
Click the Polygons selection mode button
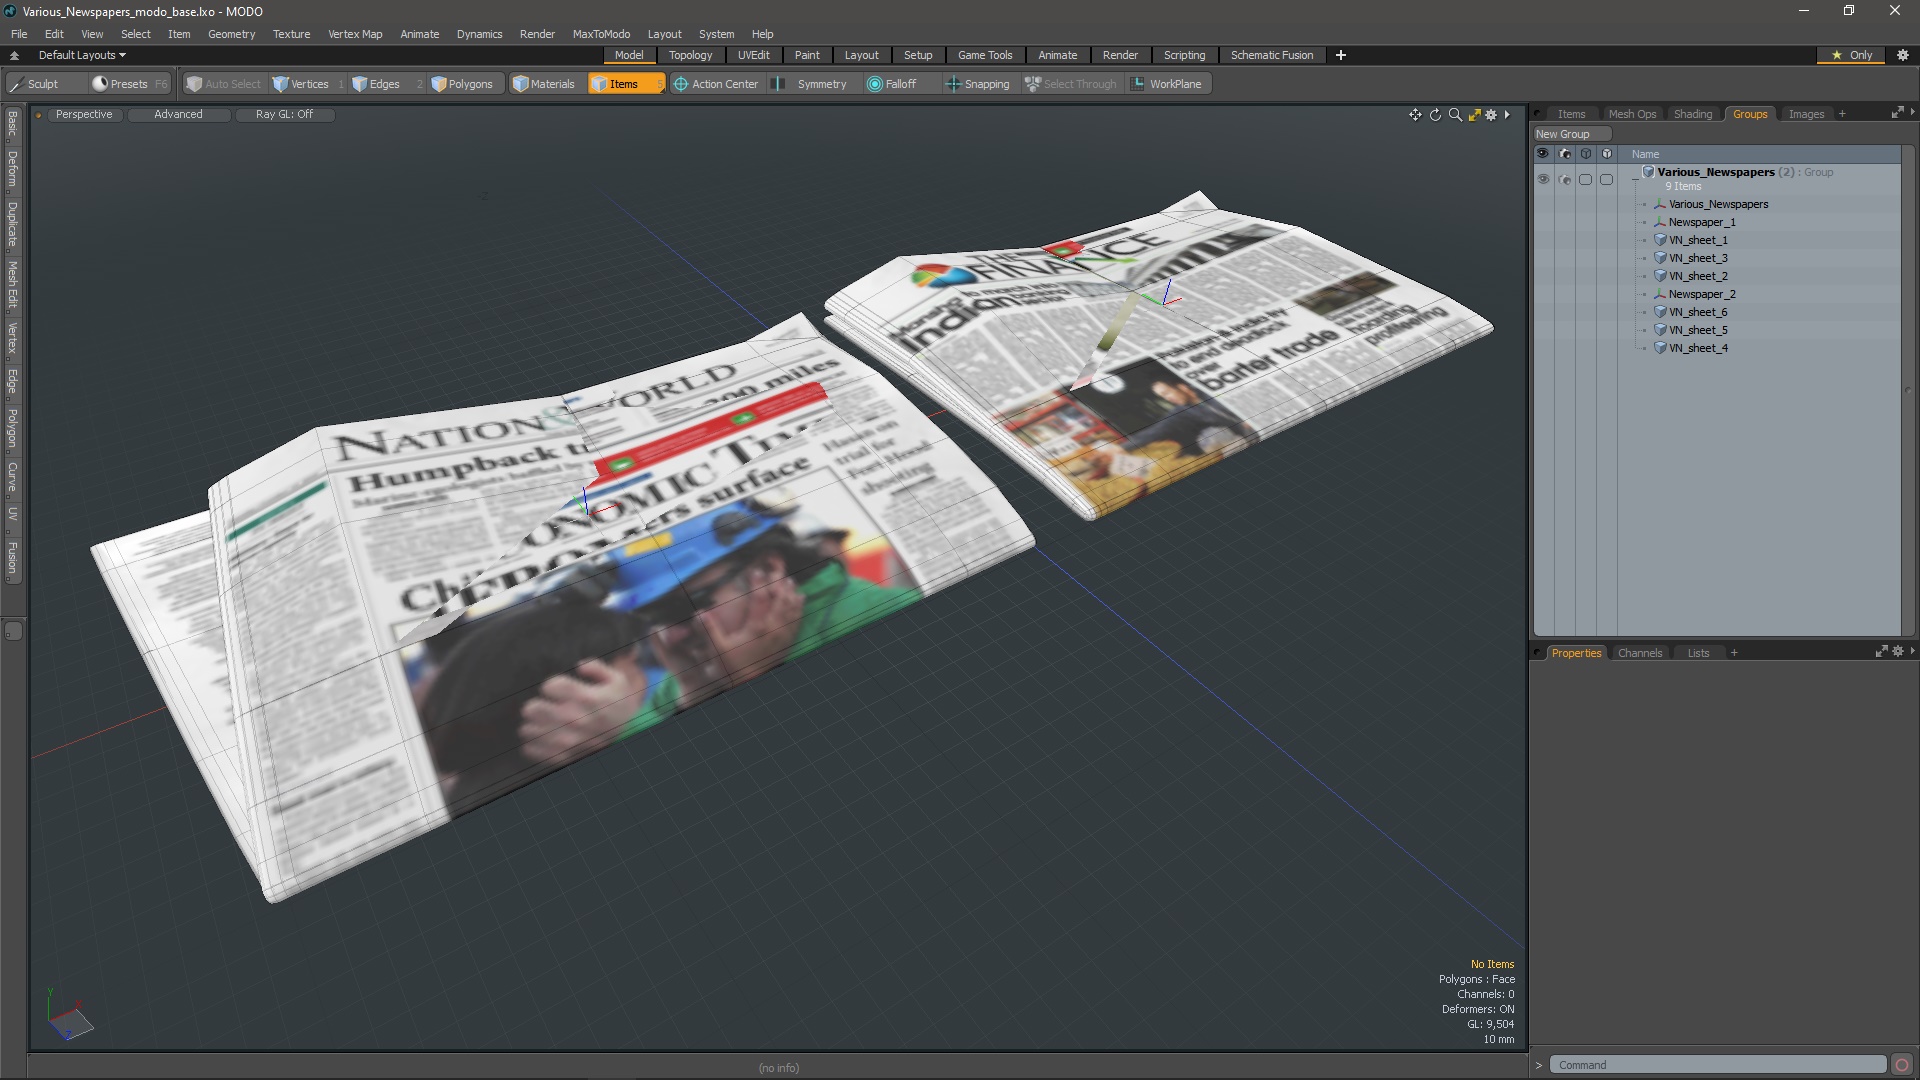[x=462, y=84]
